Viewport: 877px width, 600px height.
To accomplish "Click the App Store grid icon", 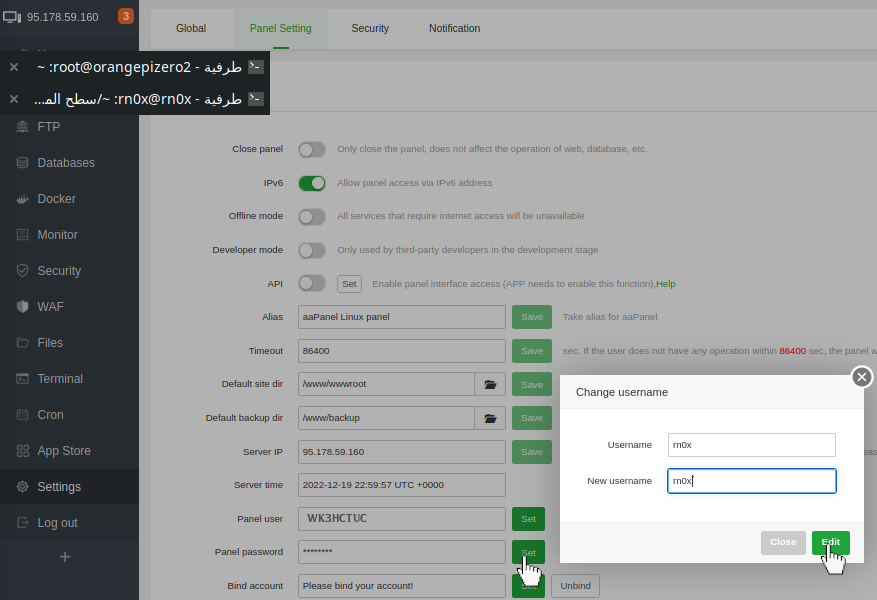I will (22, 451).
